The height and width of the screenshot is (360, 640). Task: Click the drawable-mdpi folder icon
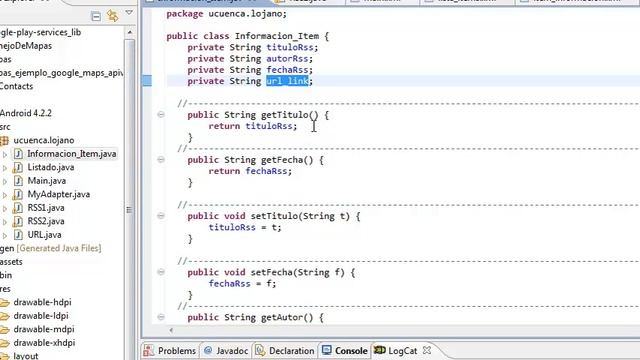(4, 330)
